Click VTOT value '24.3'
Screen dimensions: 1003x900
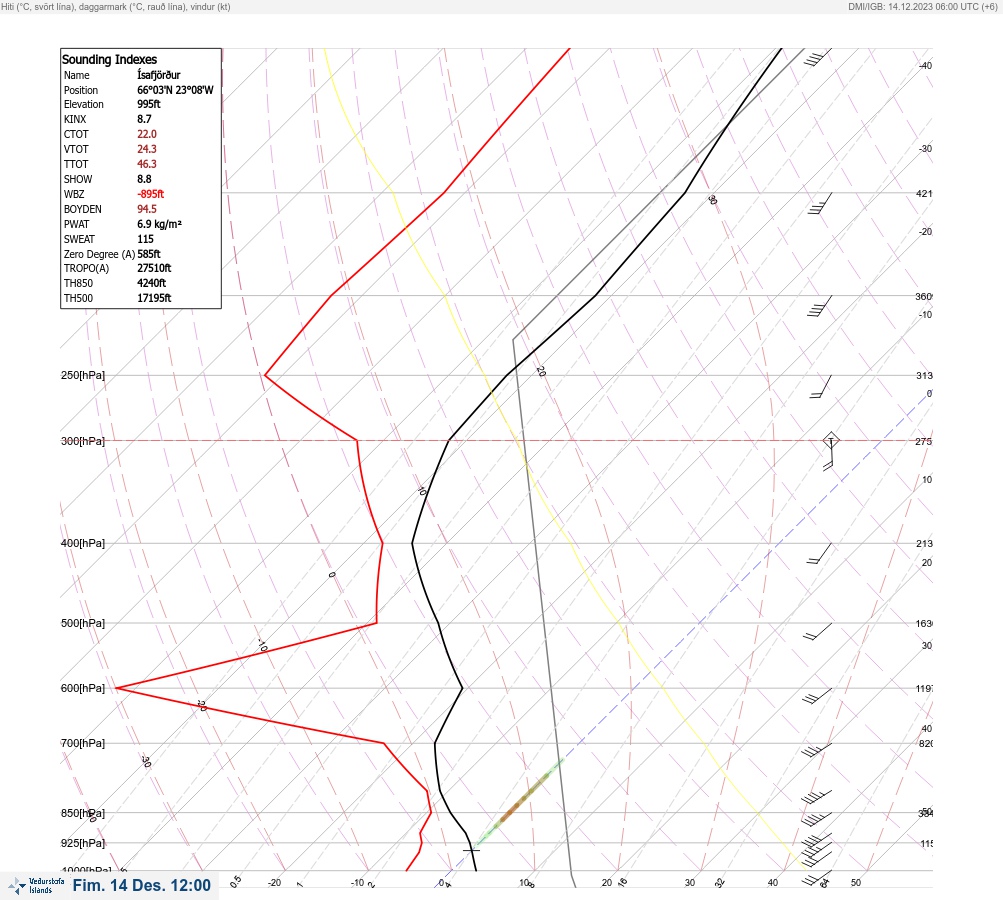click(146, 149)
